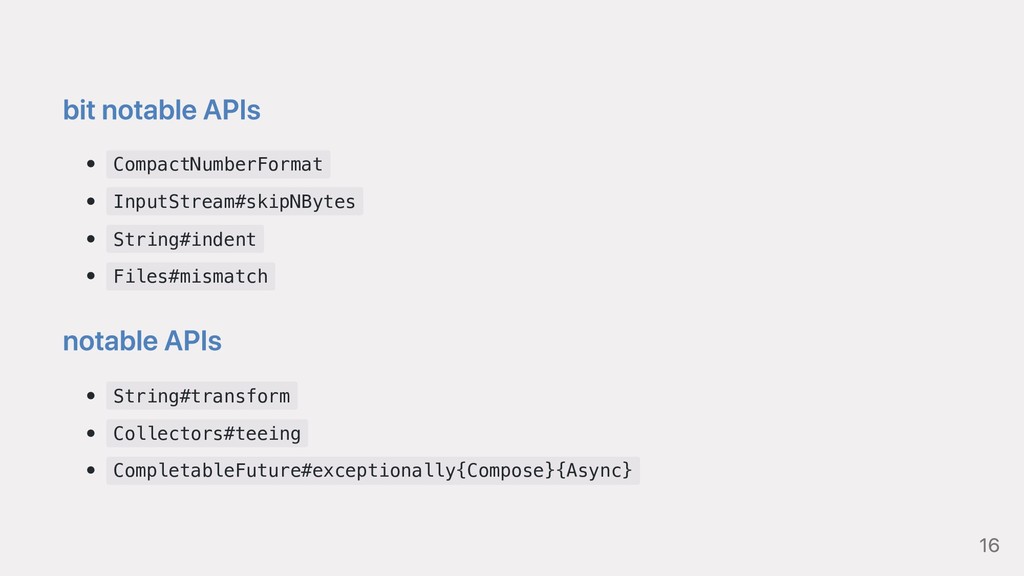Select the String#transform code label
This screenshot has height=576, width=1024.
coord(202,396)
